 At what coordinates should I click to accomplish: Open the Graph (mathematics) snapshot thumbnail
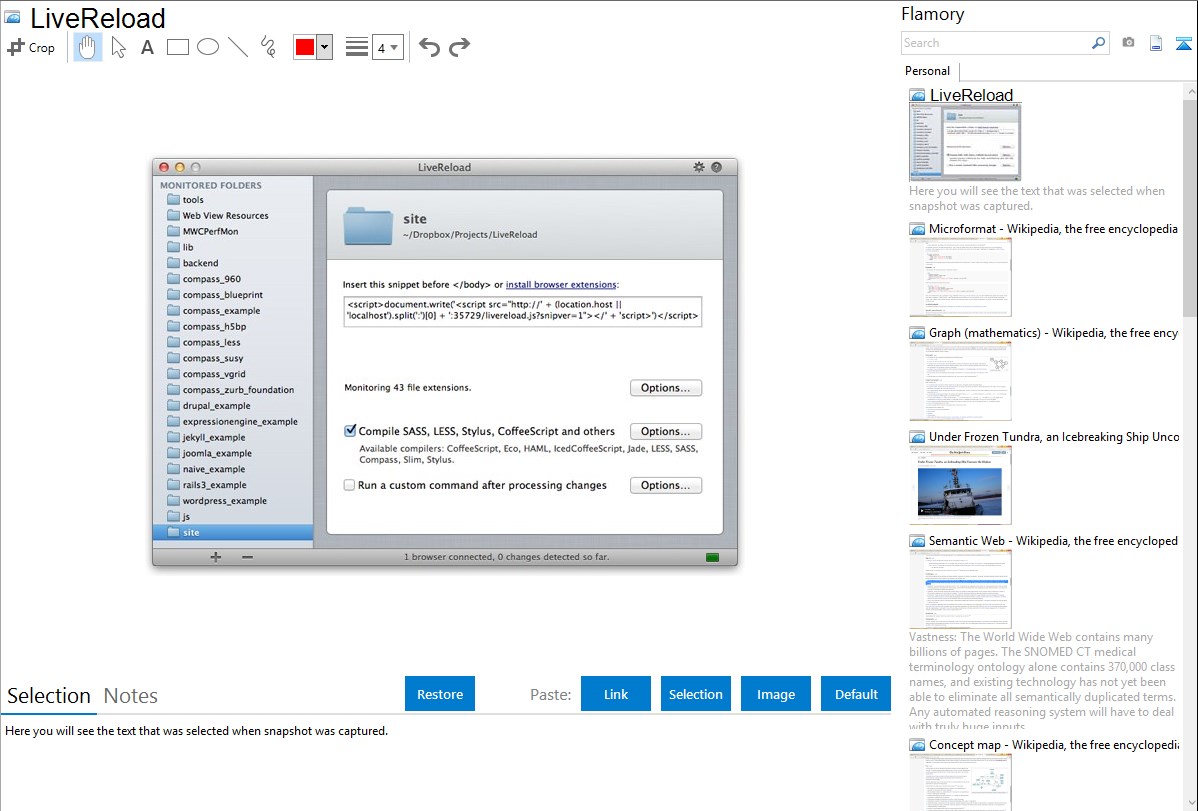[960, 381]
